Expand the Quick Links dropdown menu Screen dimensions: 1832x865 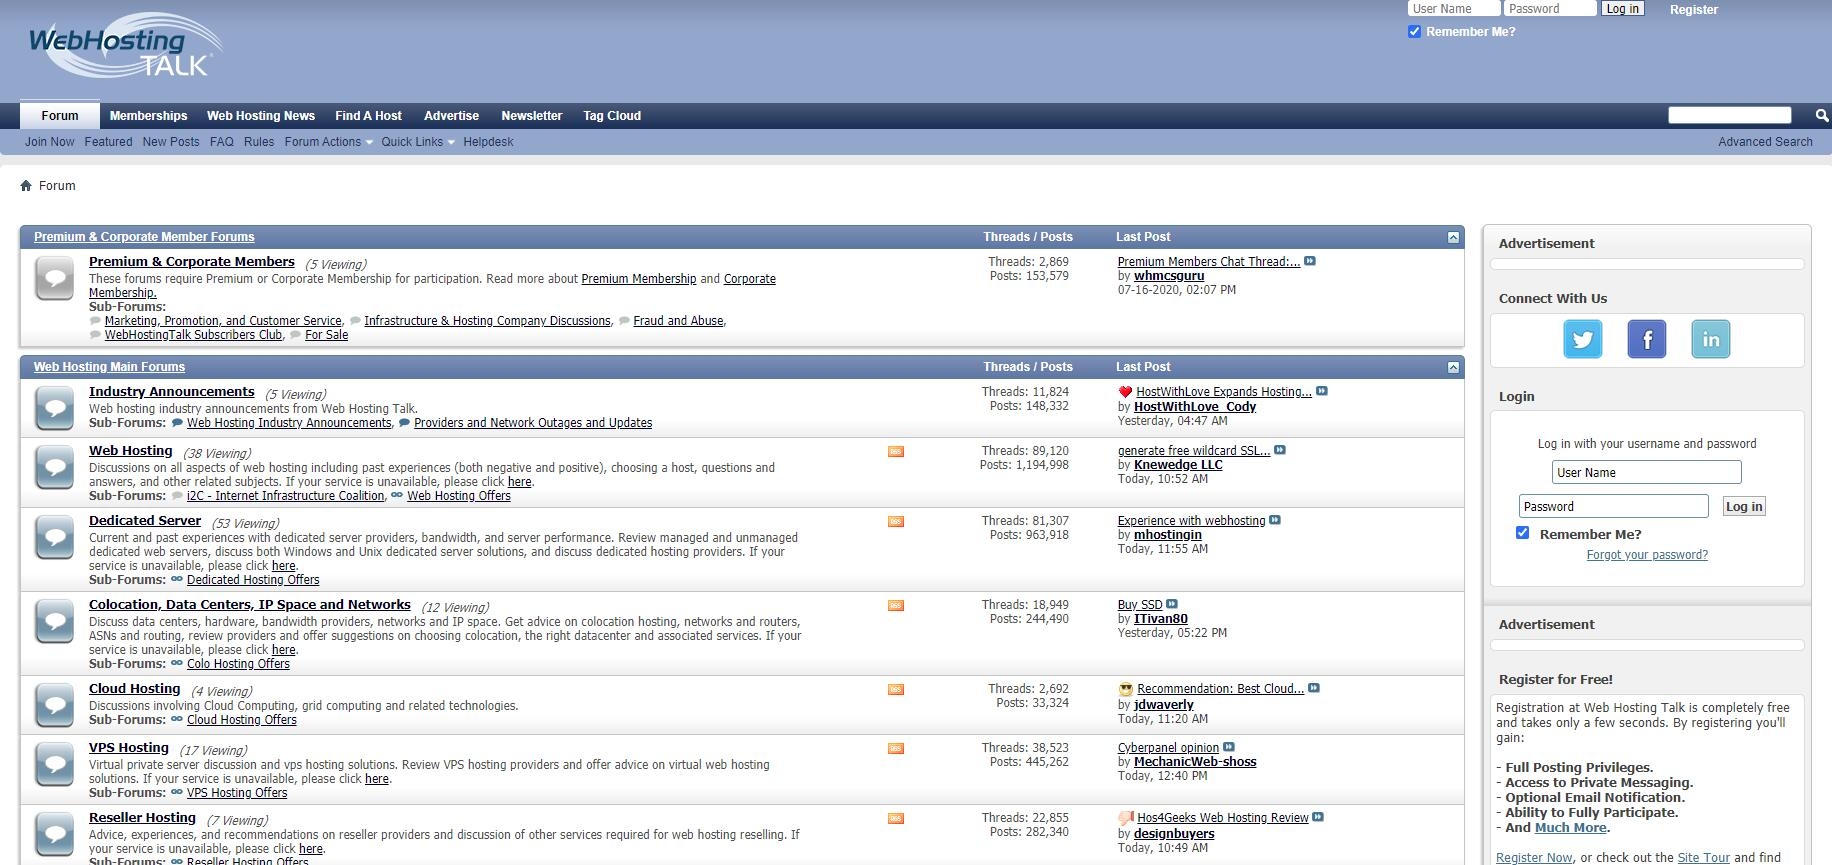(417, 142)
